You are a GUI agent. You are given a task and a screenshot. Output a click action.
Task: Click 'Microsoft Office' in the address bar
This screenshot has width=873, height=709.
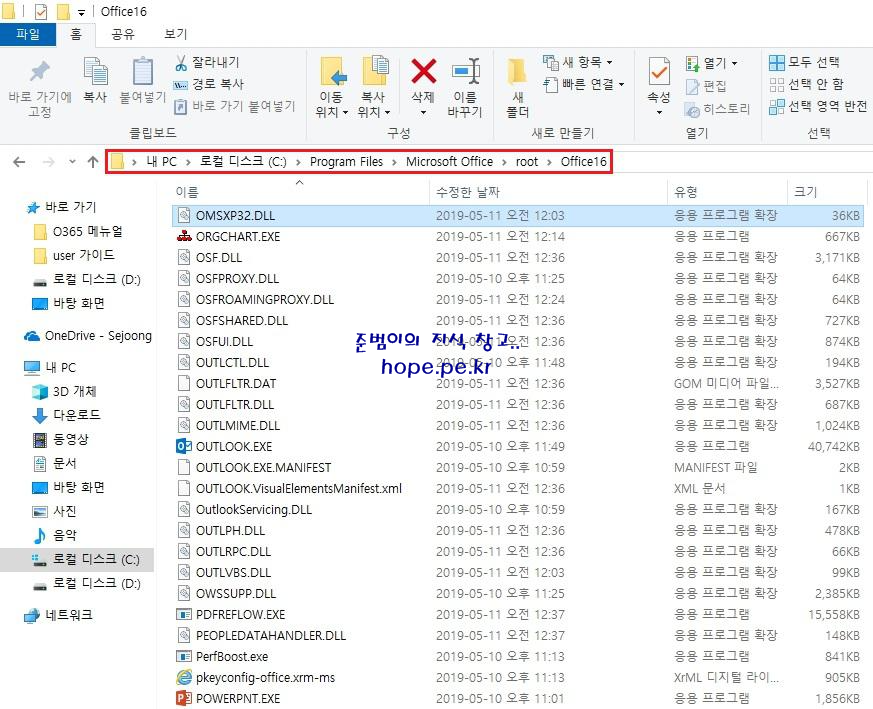click(449, 162)
